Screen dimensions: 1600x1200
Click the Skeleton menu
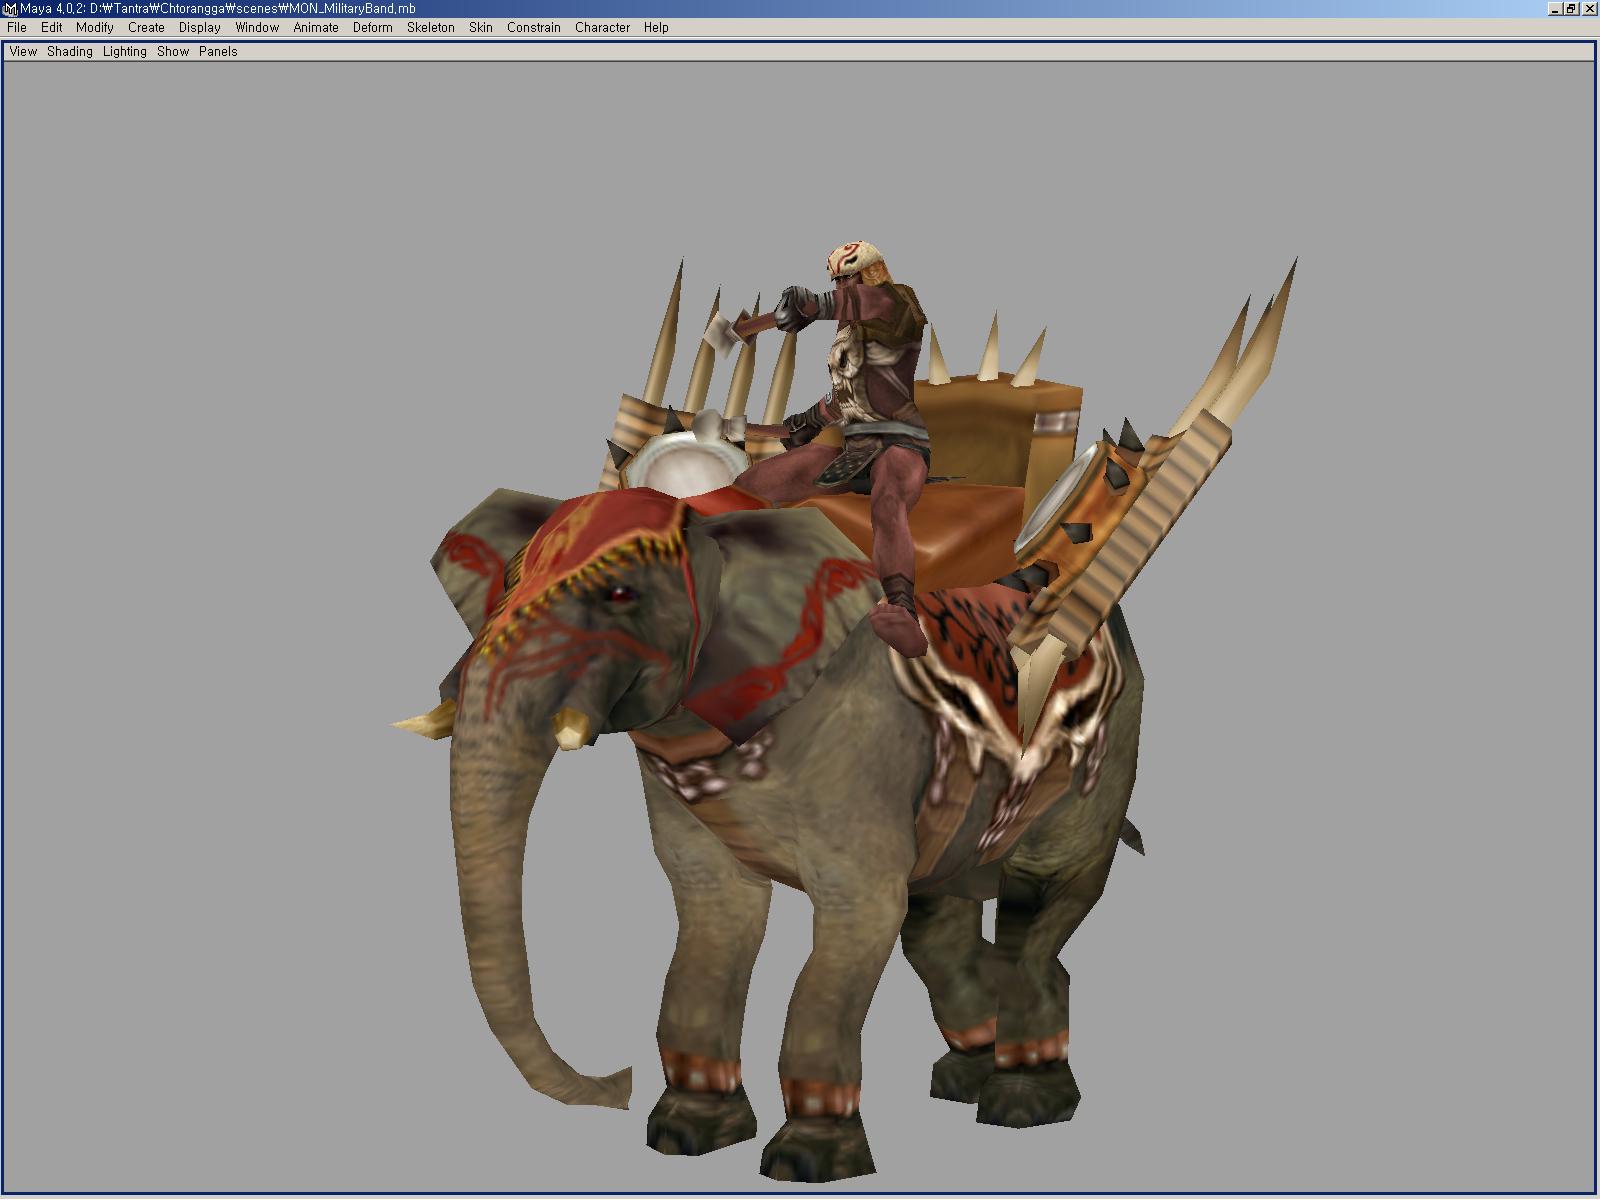430,28
